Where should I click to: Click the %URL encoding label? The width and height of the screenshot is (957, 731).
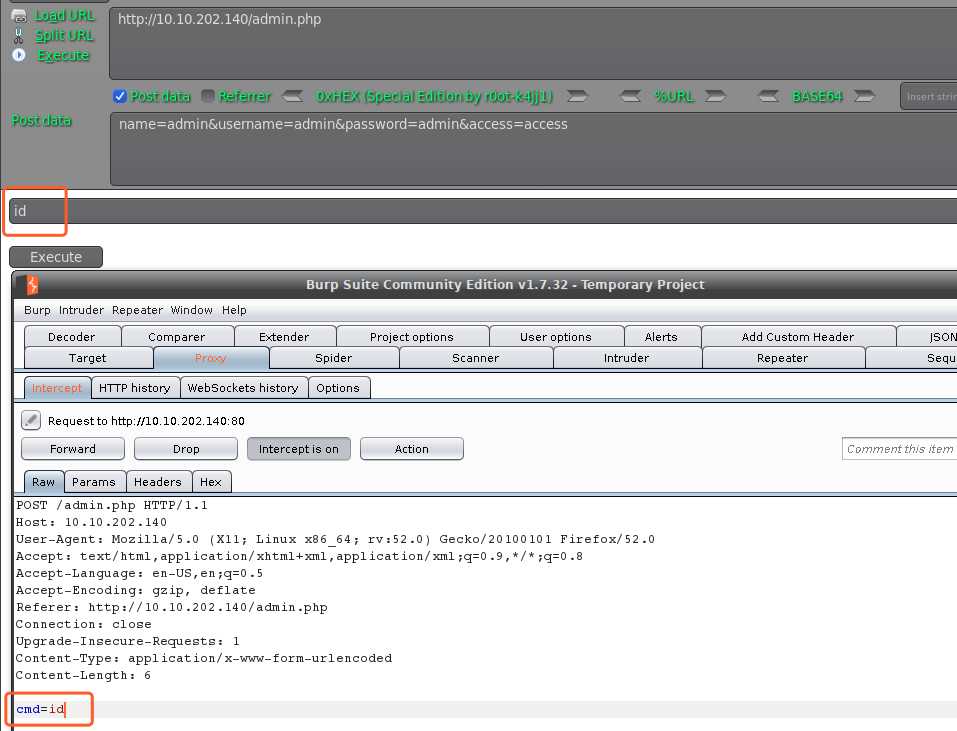click(674, 96)
